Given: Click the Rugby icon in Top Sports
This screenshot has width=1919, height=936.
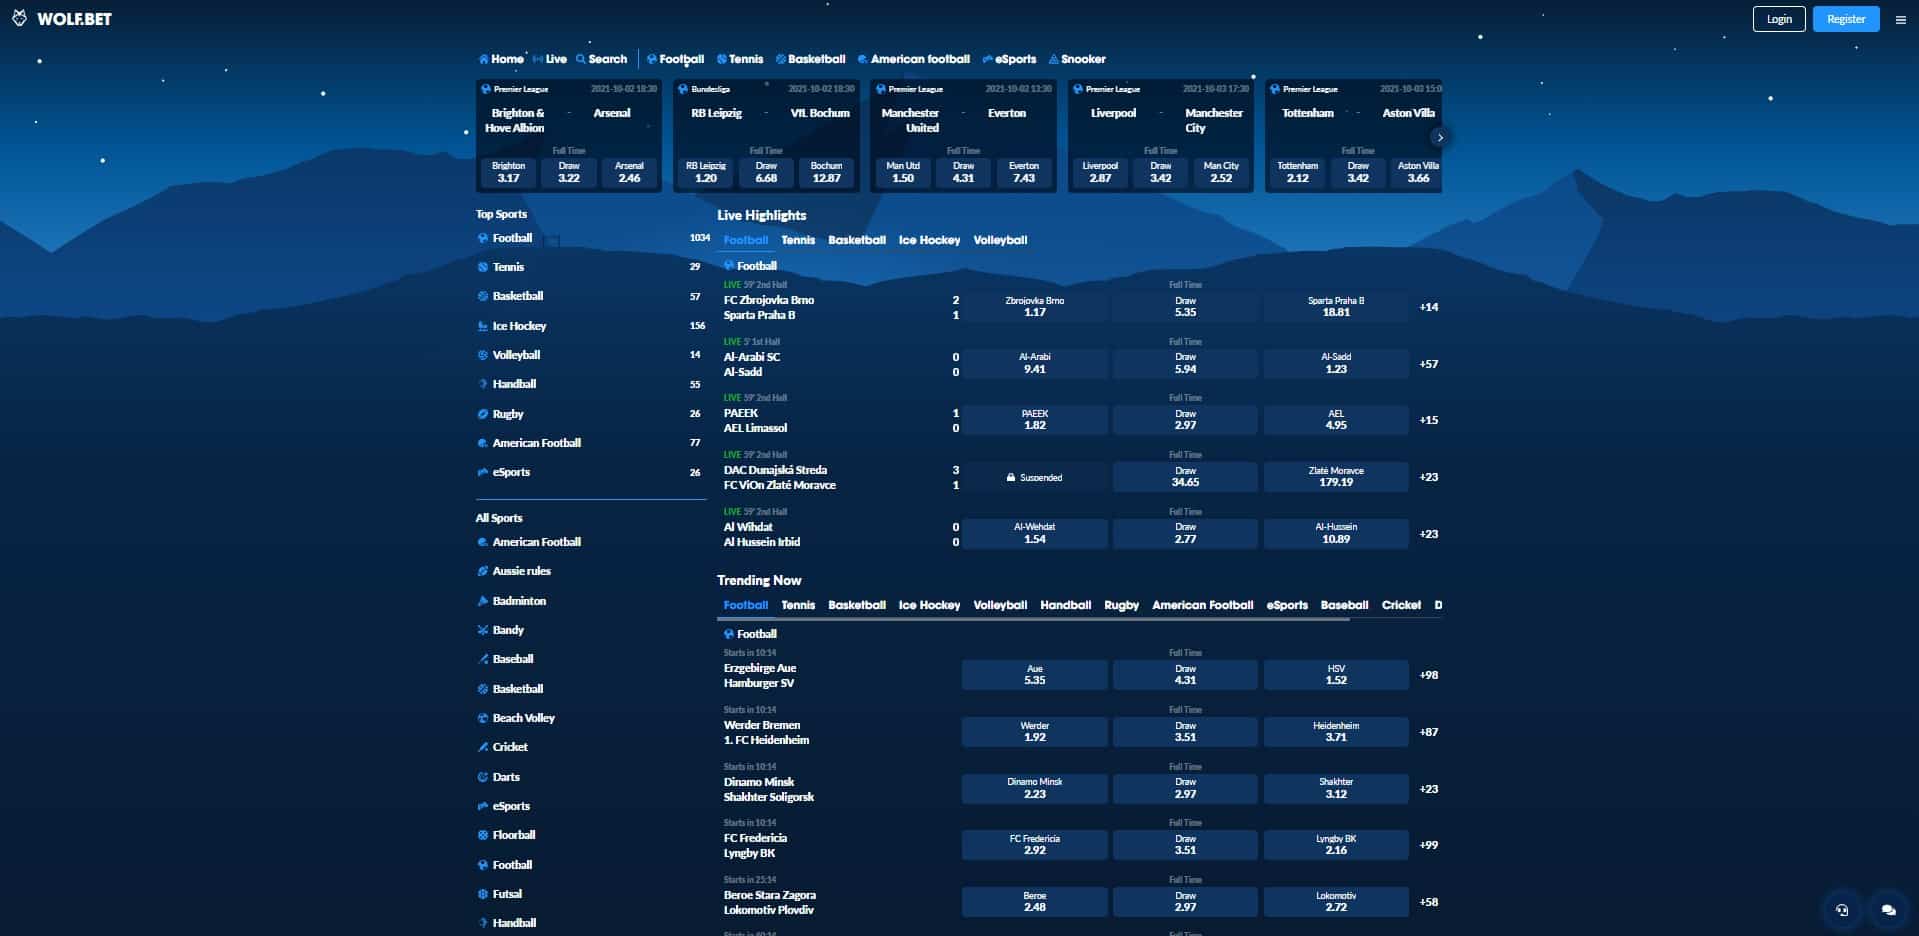Looking at the screenshot, I should pos(483,414).
